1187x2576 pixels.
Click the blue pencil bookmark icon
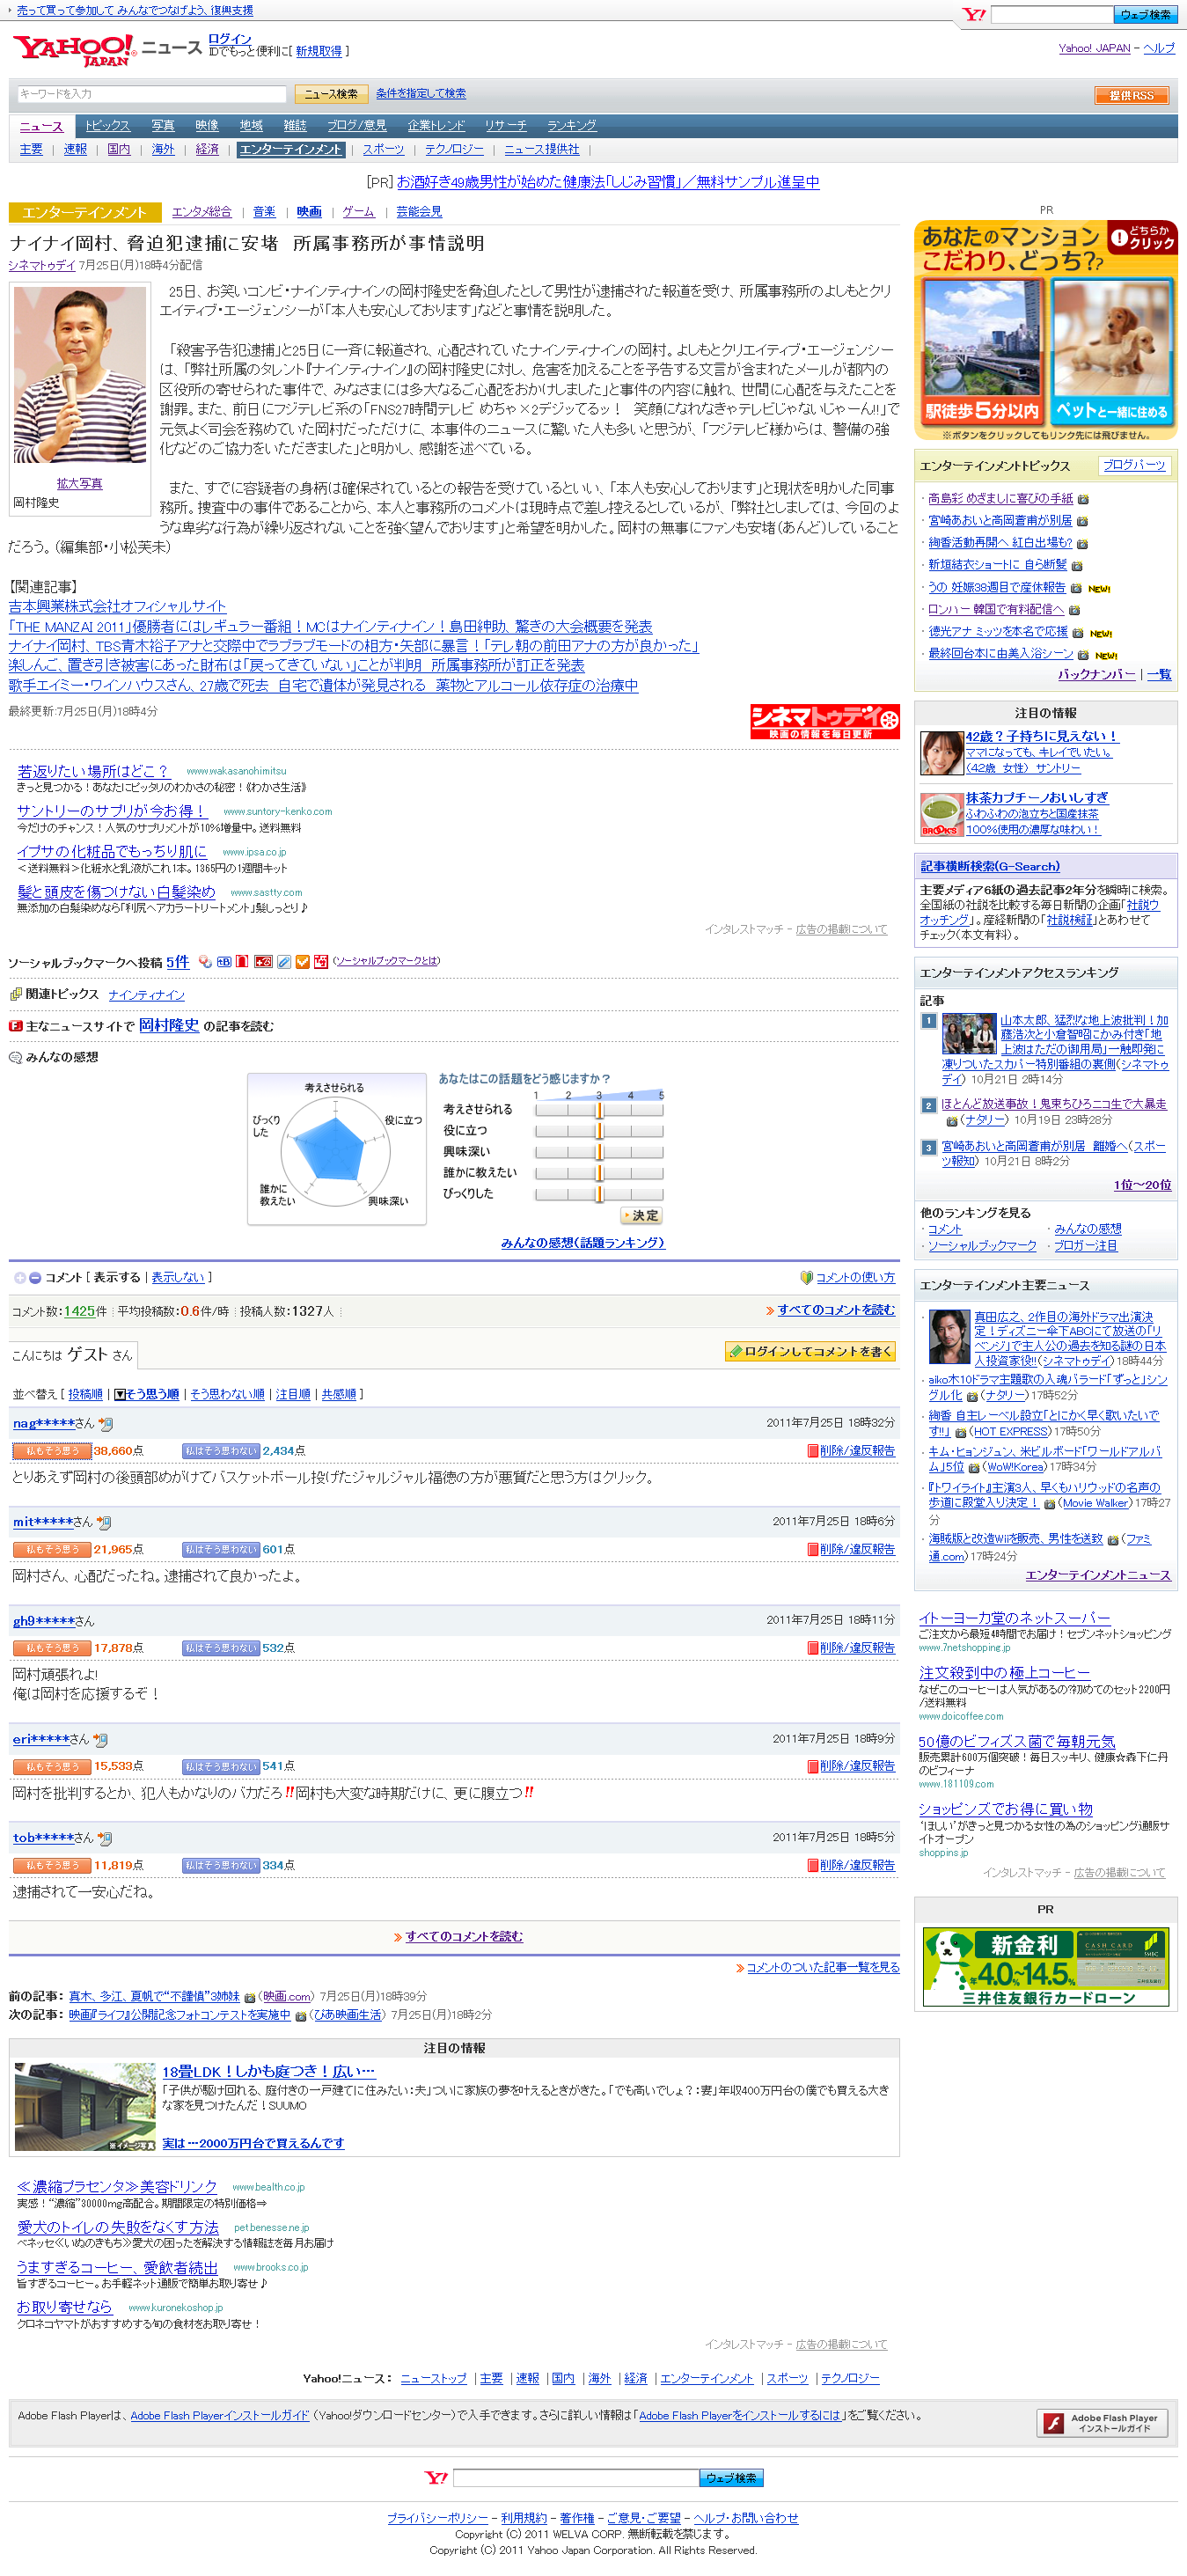coord(284,961)
